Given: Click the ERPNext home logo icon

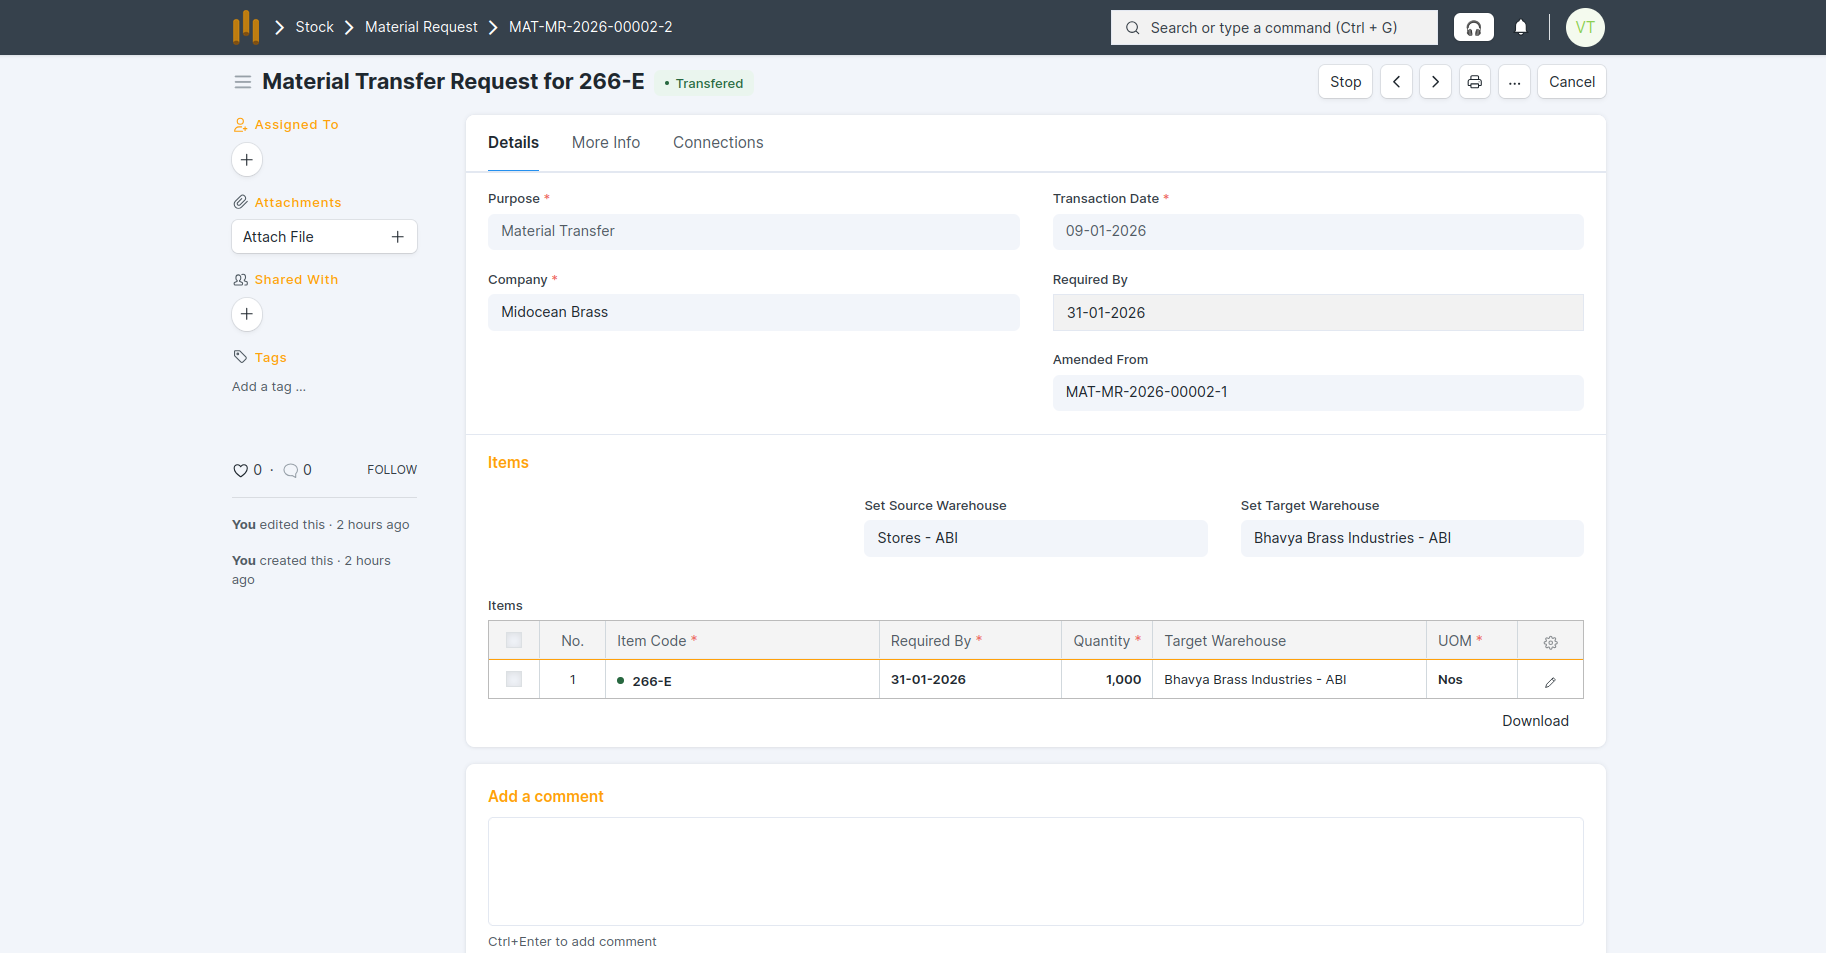Looking at the screenshot, I should [246, 27].
